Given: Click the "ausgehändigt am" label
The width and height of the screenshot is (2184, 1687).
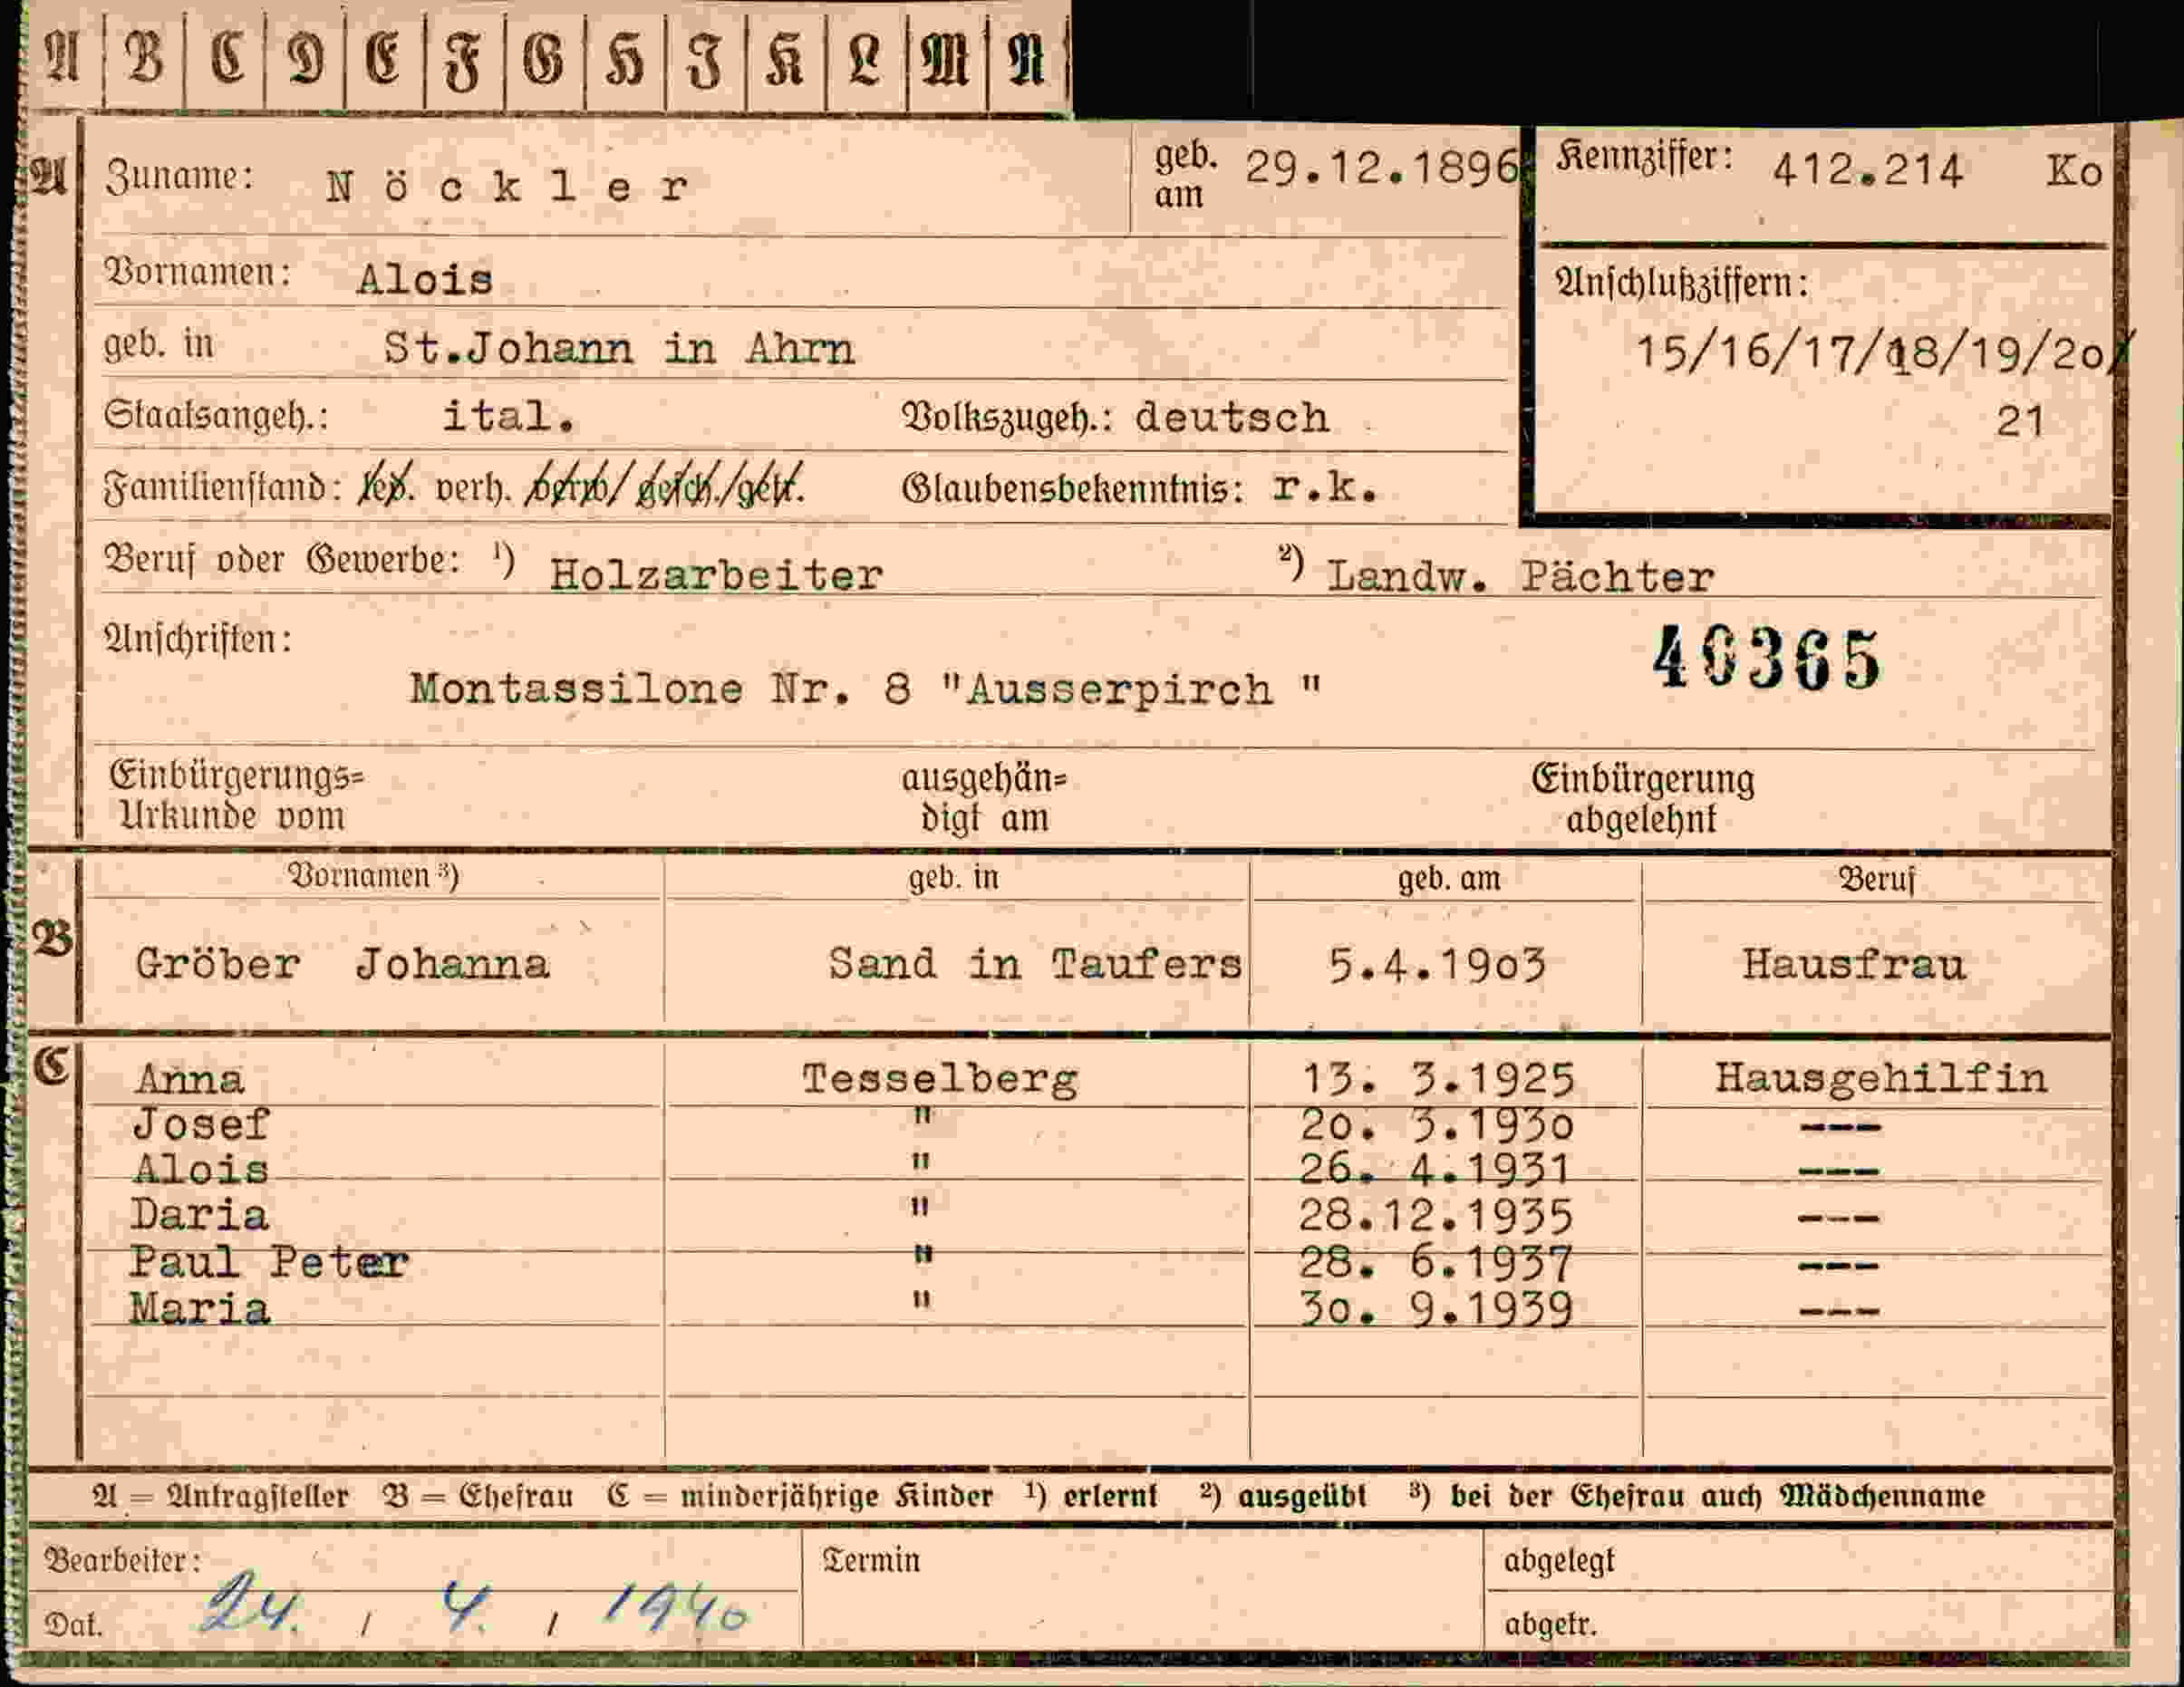Looking at the screenshot, I should click(x=985, y=798).
